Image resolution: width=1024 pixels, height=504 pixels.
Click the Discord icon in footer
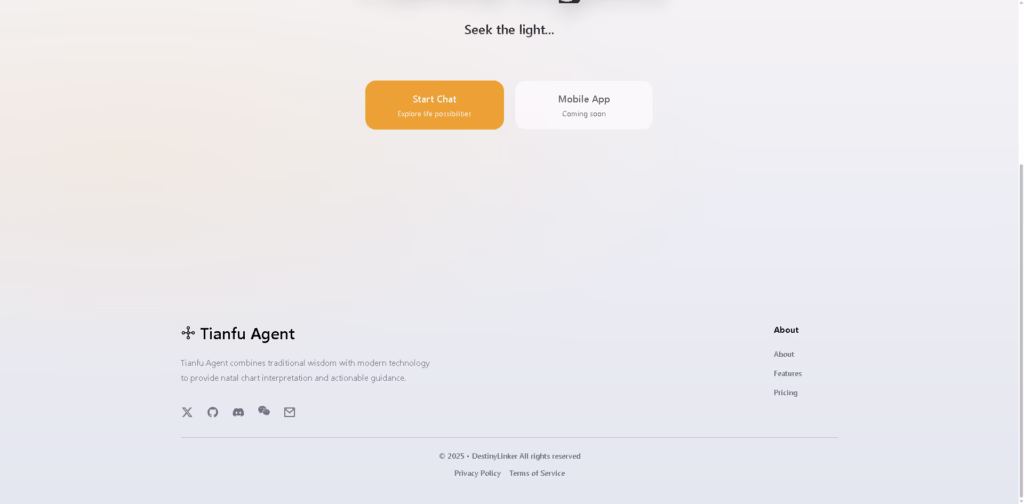pos(238,412)
